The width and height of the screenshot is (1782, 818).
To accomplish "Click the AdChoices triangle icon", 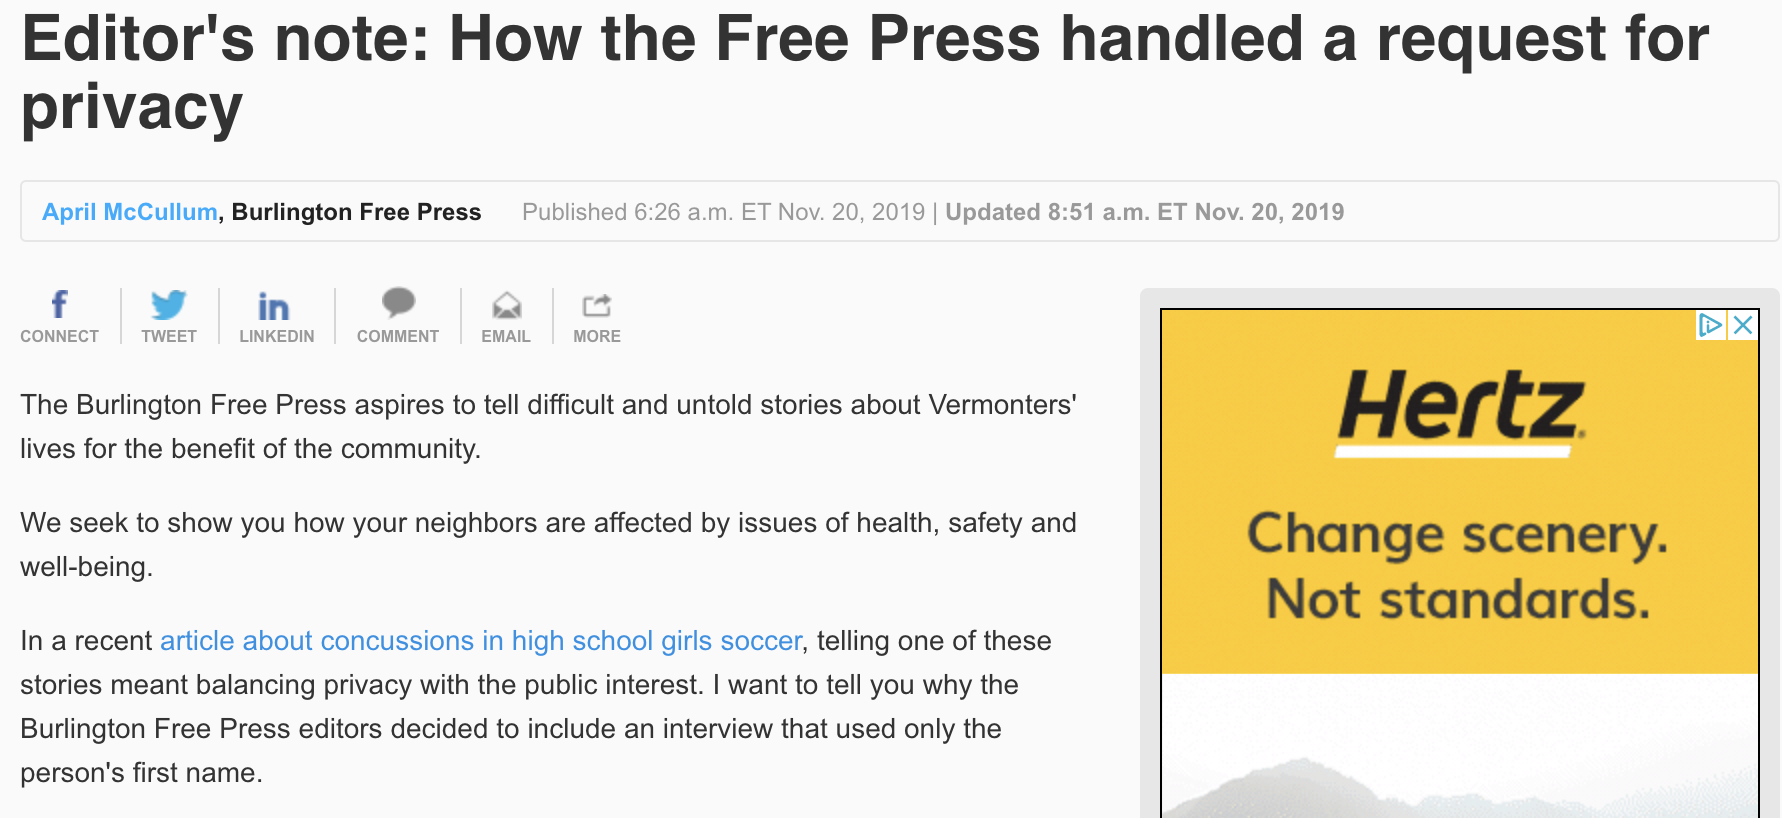I will pos(1710,325).
